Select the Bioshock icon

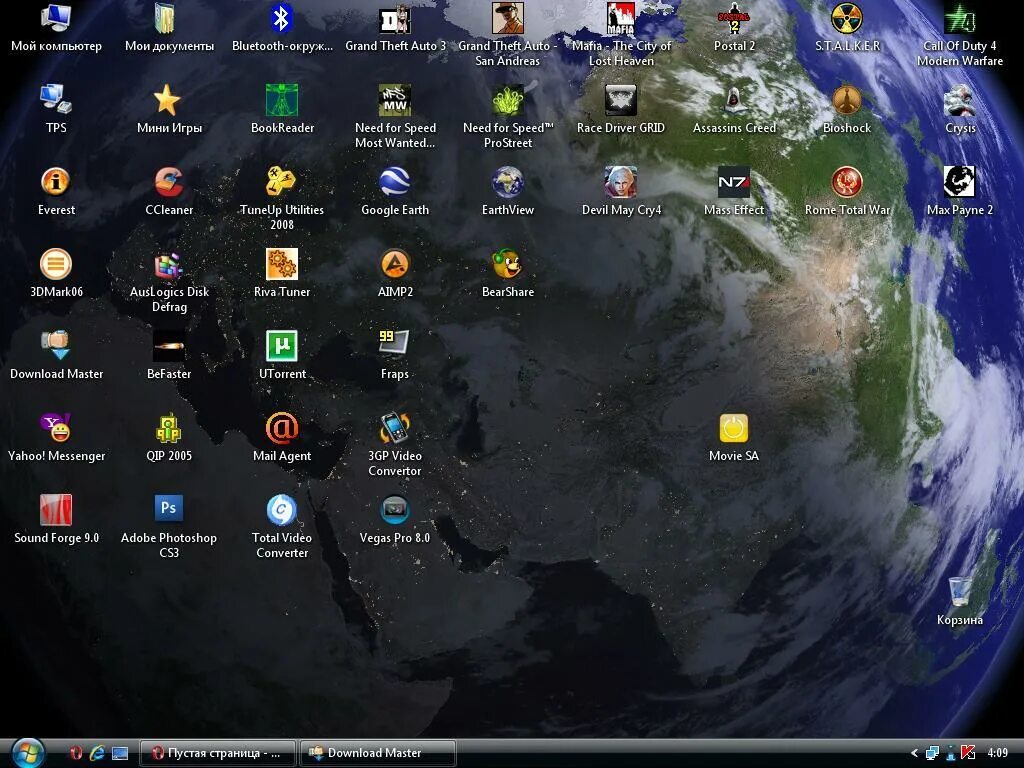pos(847,100)
